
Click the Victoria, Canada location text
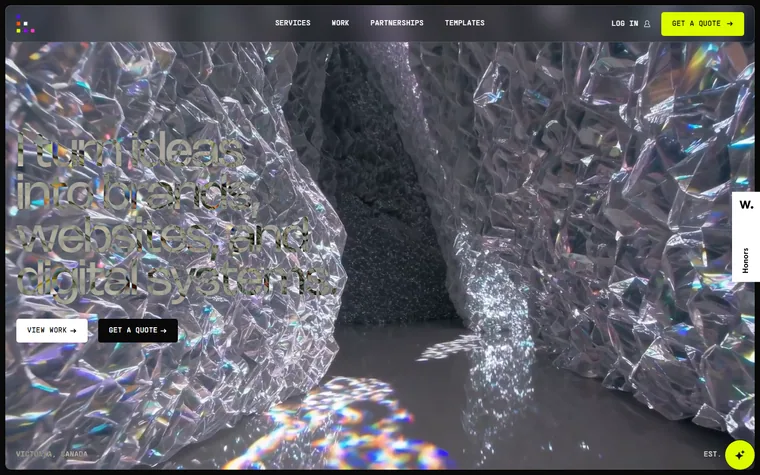(52, 454)
